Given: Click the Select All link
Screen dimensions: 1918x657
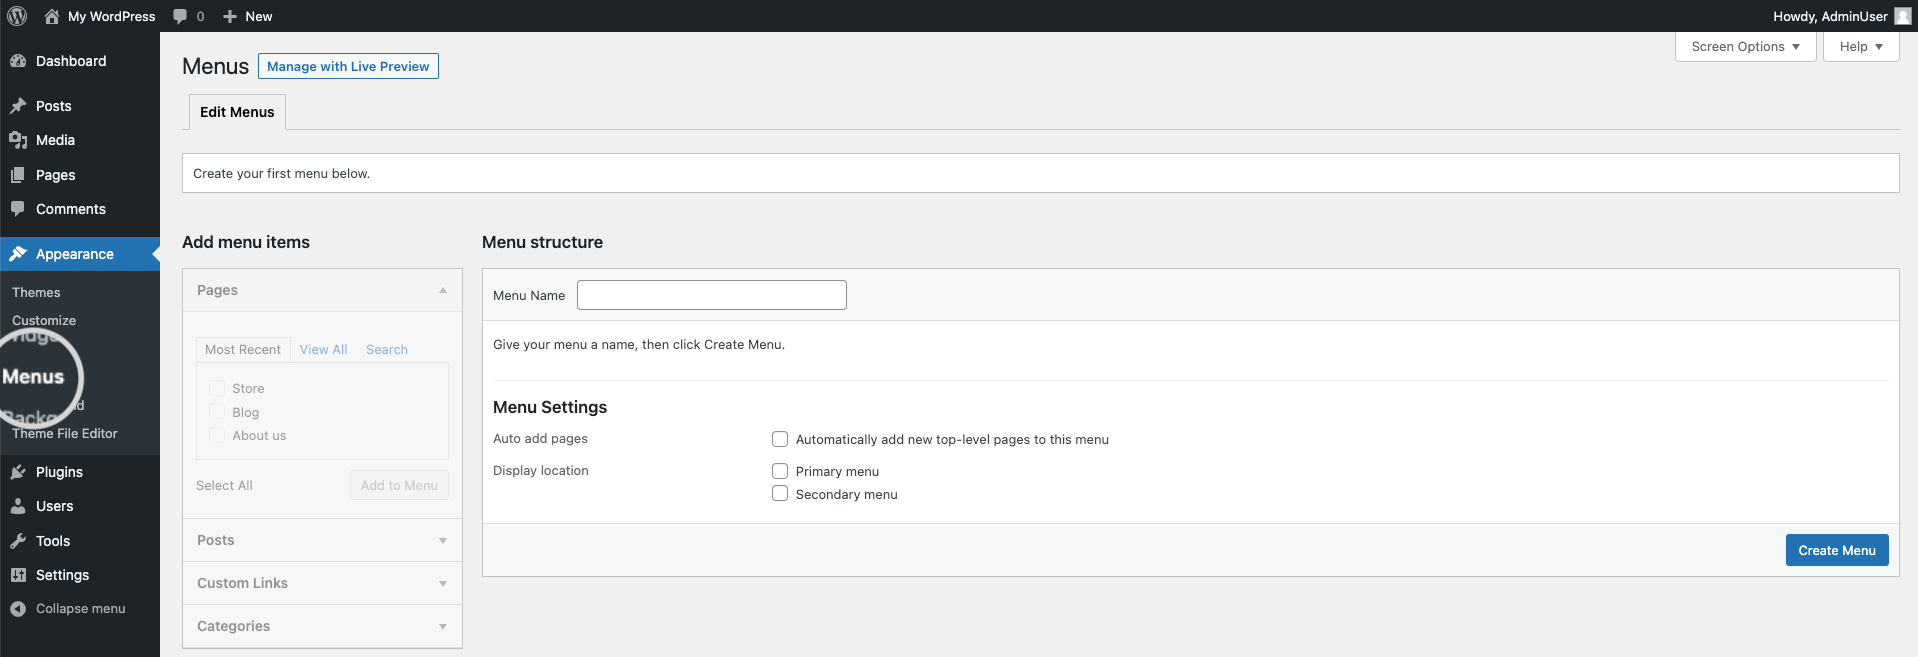Looking at the screenshot, I should click(x=224, y=485).
